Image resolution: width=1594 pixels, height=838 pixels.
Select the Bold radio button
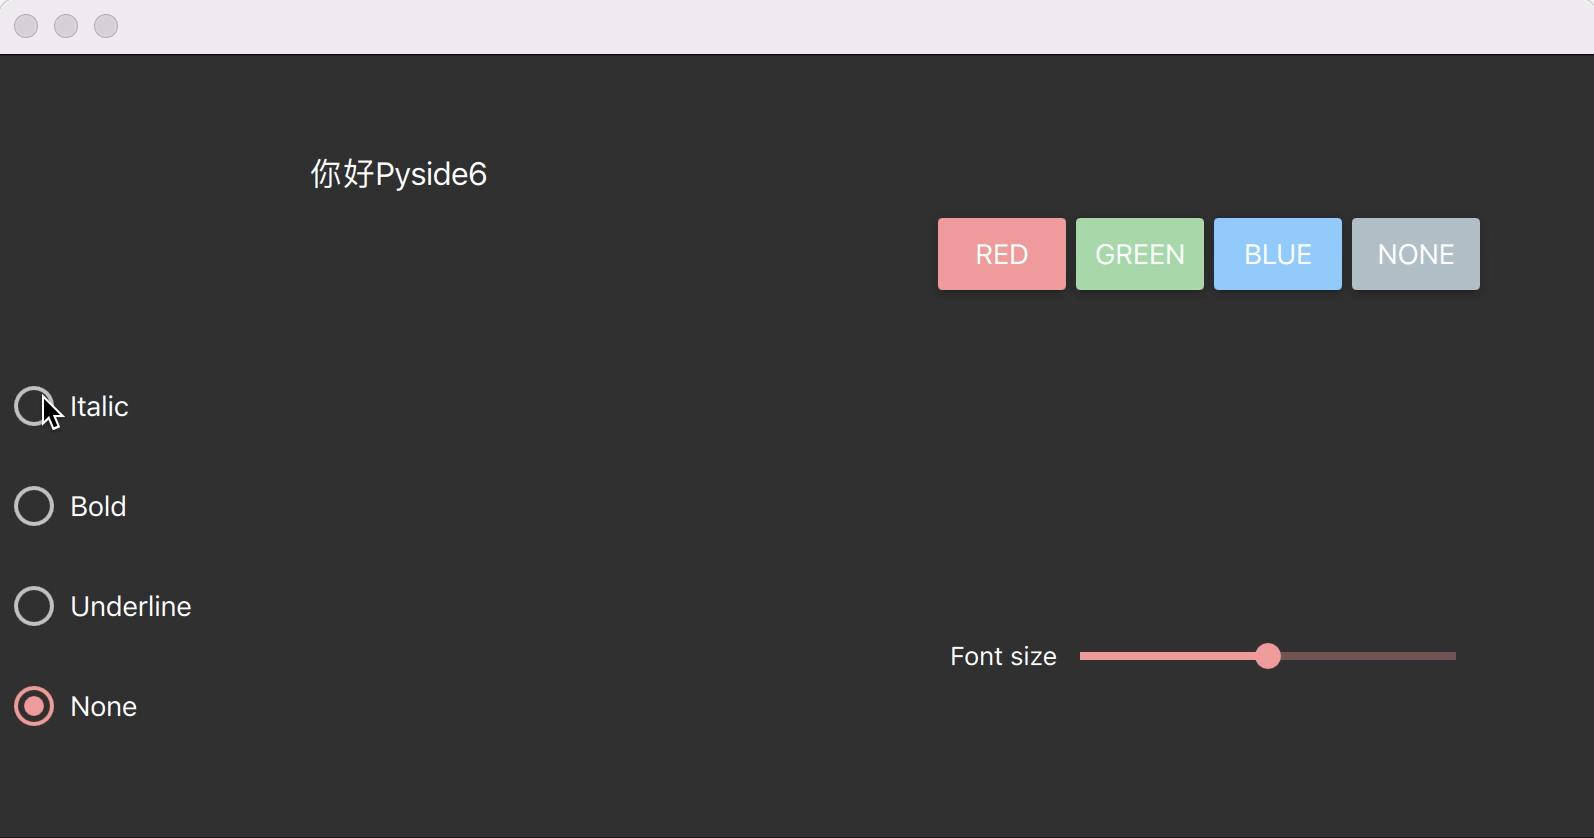click(33, 506)
